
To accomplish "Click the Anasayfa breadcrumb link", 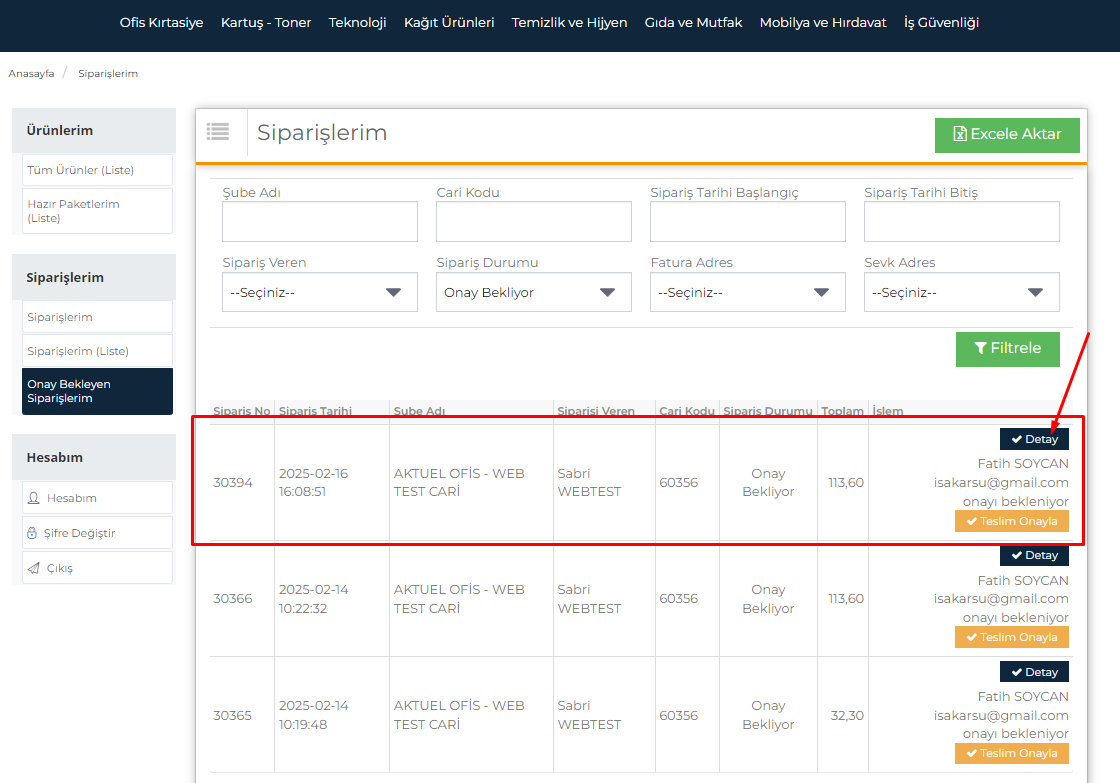I will click(31, 74).
